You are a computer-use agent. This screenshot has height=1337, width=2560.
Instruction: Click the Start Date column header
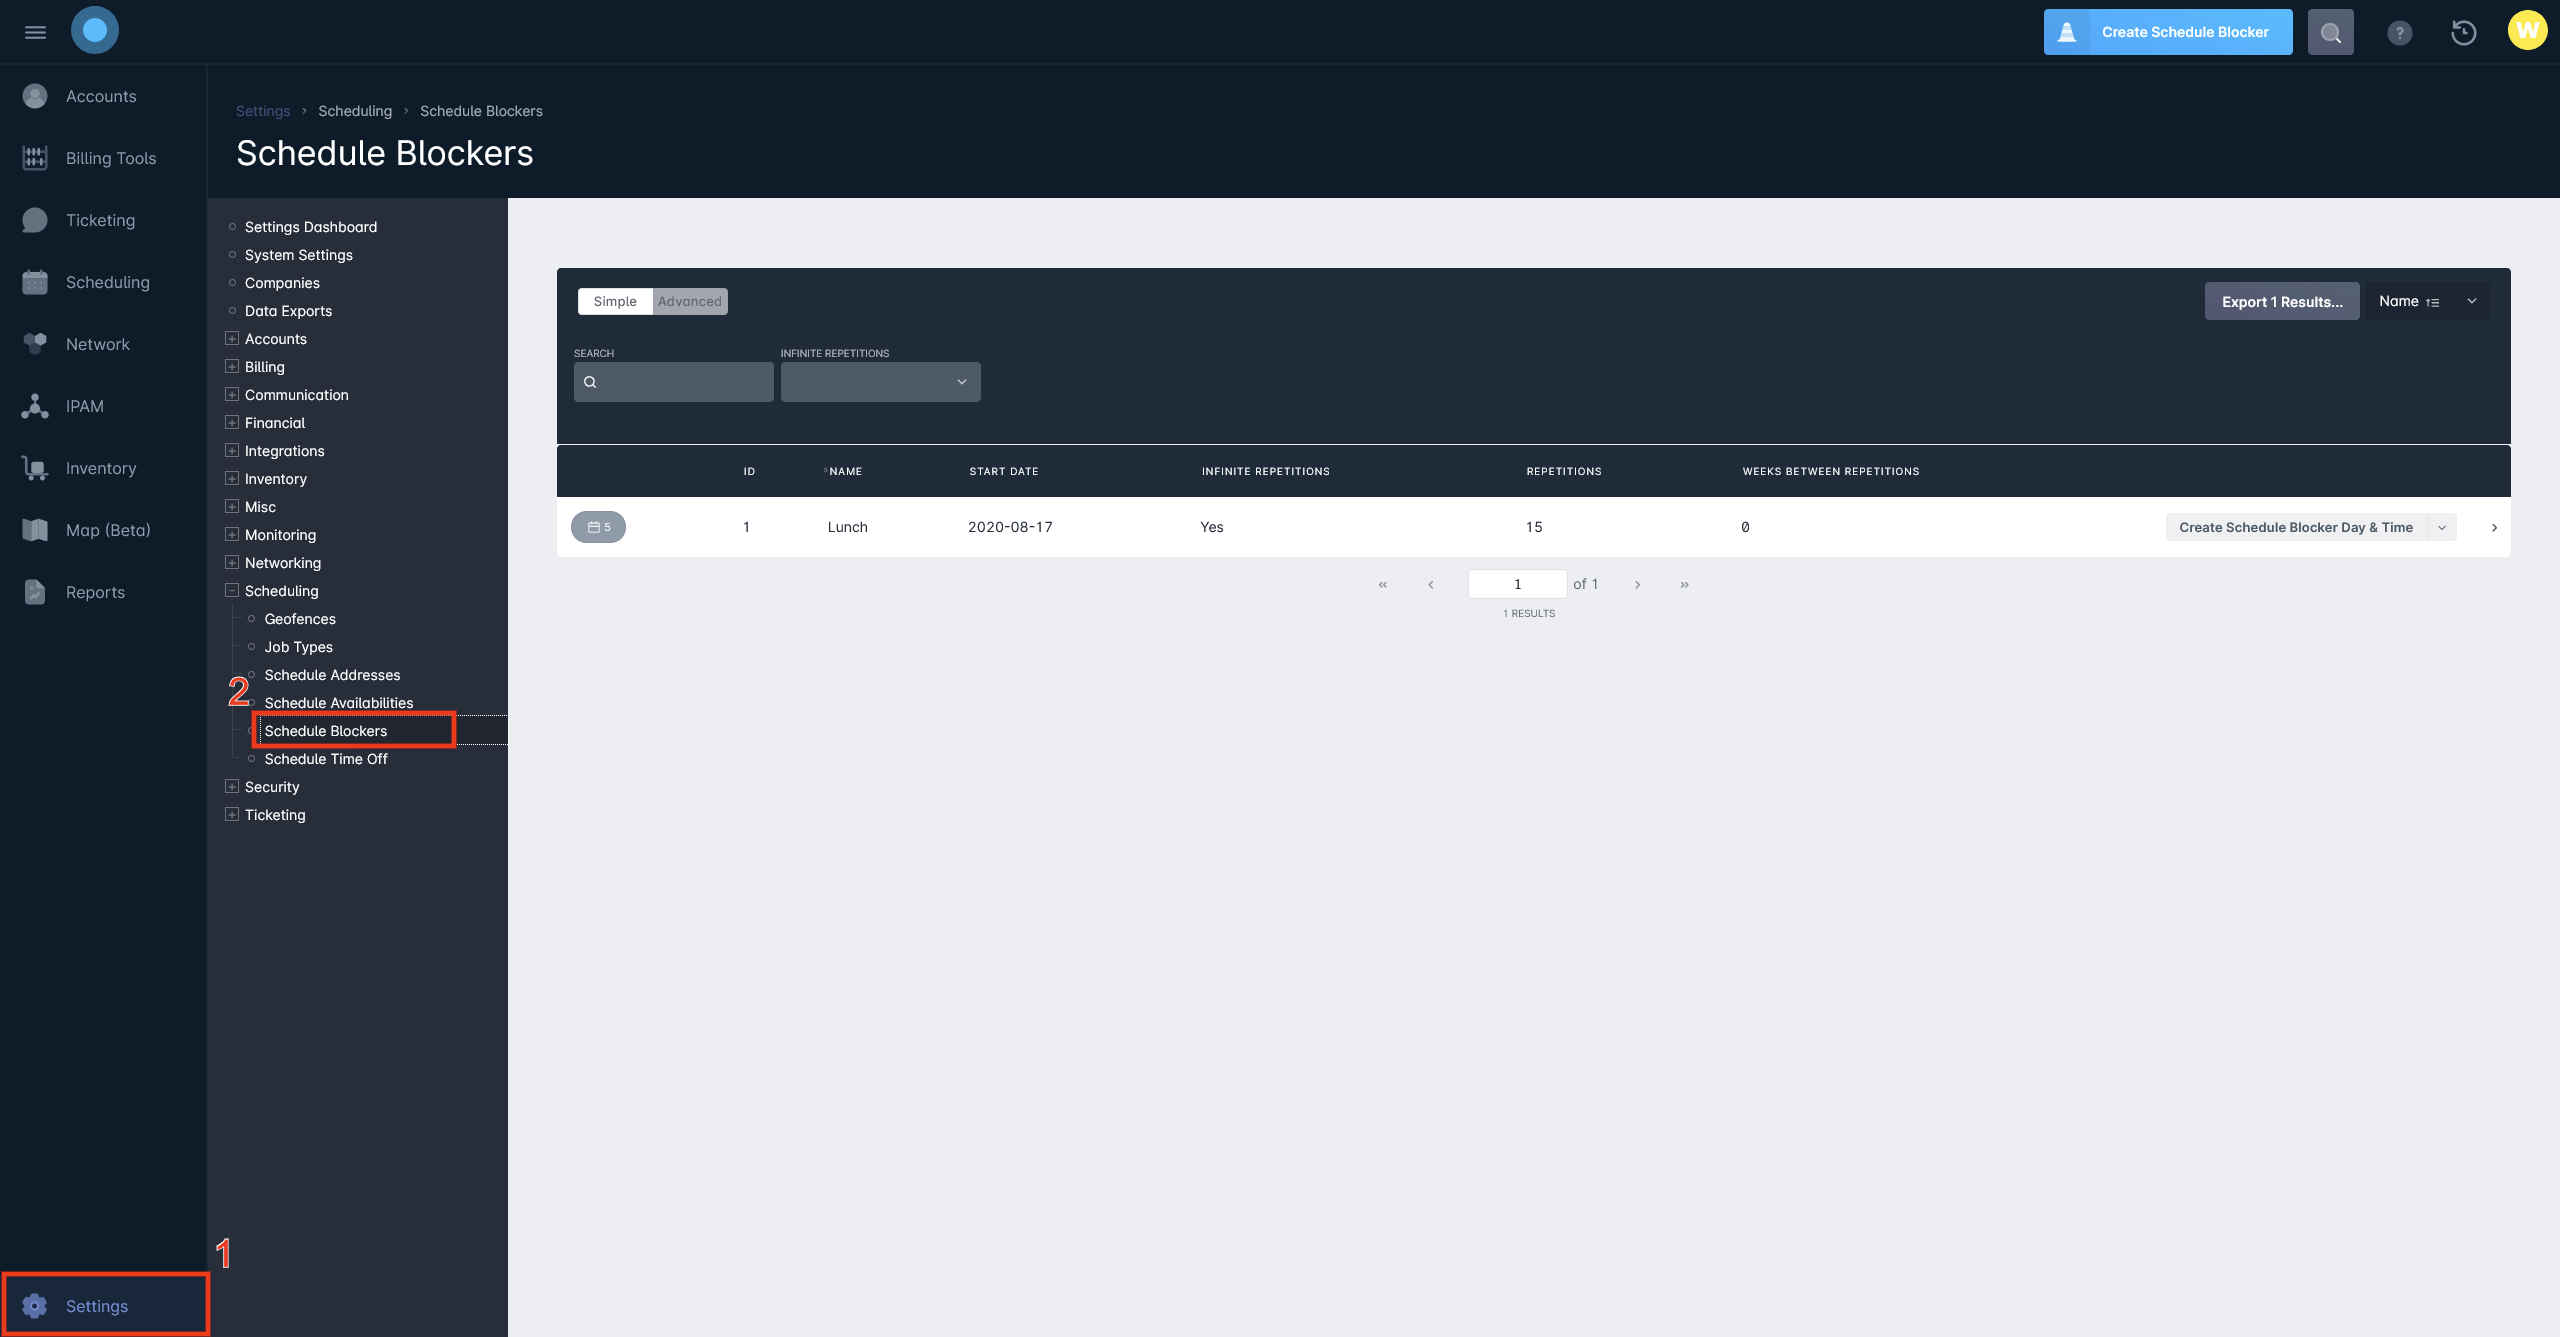(x=1004, y=471)
